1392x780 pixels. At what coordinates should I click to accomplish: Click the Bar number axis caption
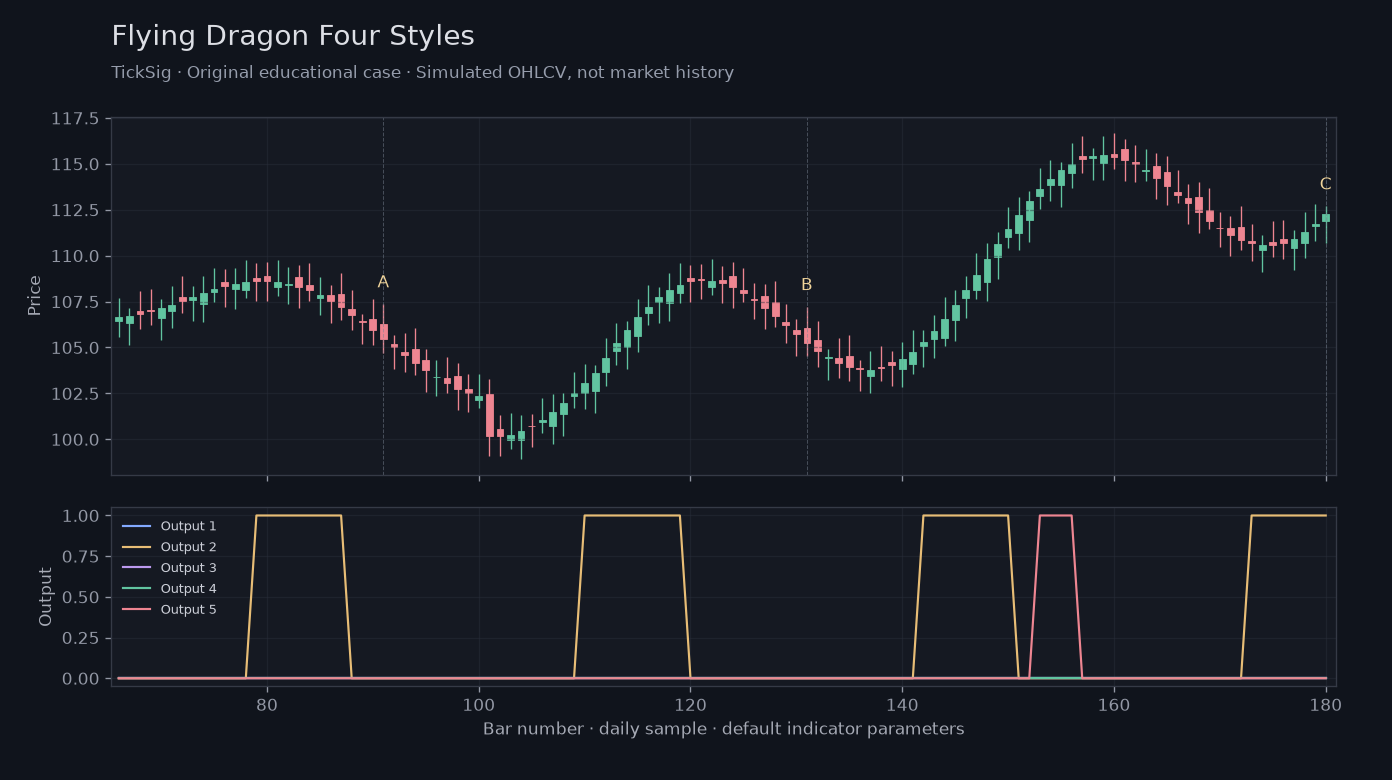724,729
